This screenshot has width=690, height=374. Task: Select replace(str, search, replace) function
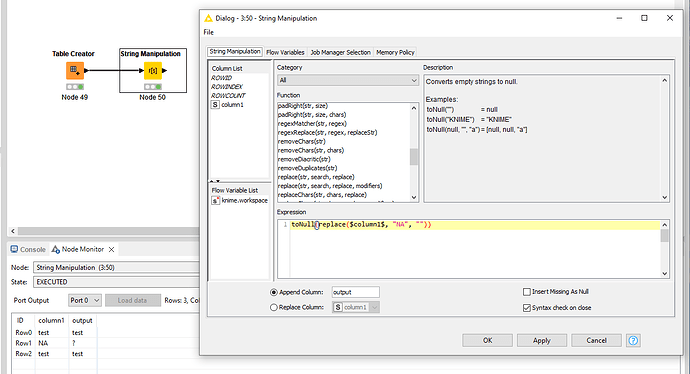pos(316,177)
